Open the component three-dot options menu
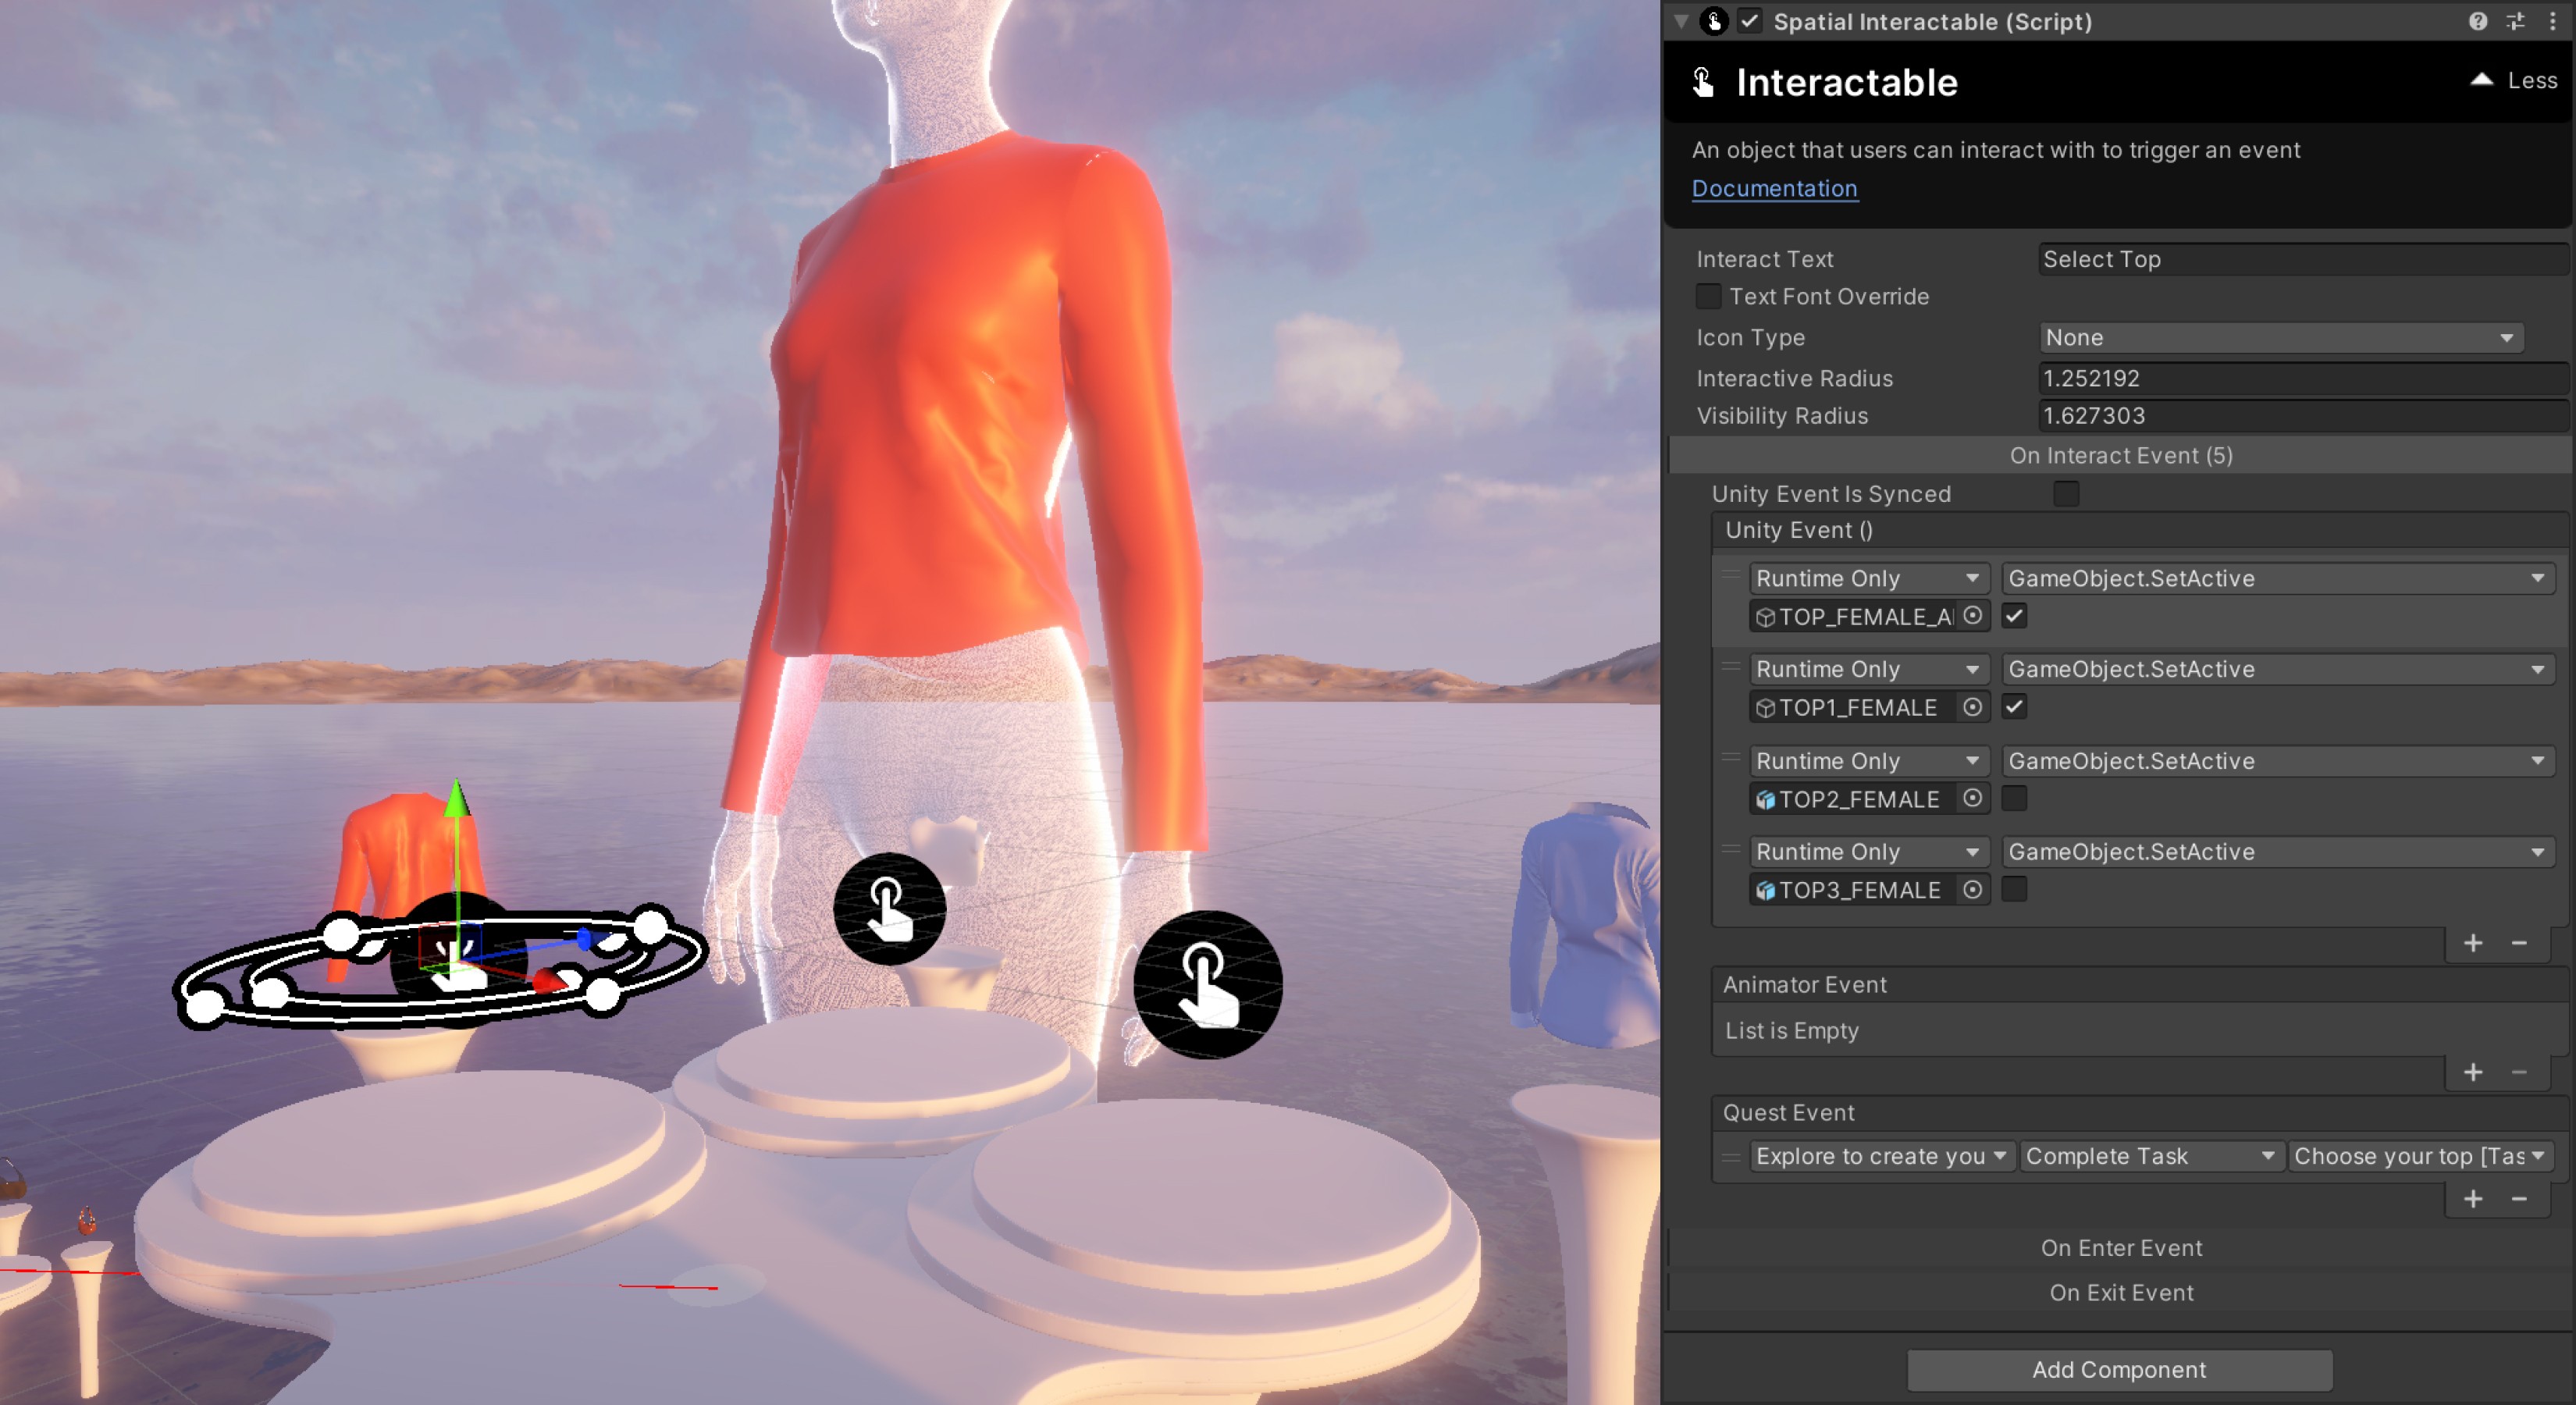This screenshot has width=2576, height=1405. coord(2552,21)
